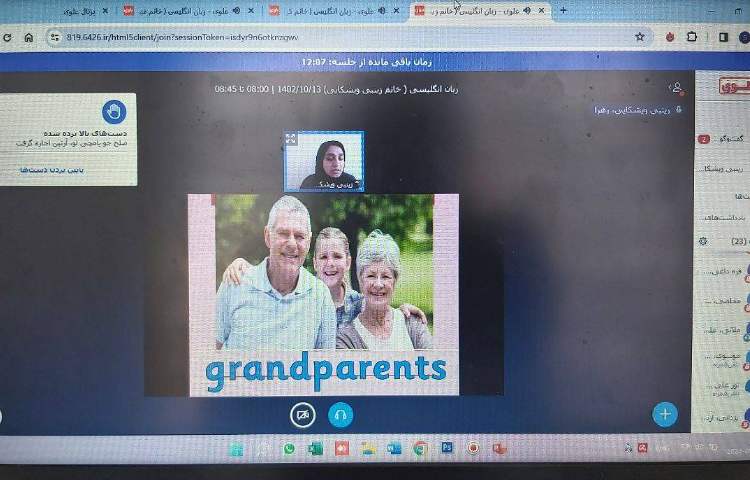Click the teacher webcam thumbnail

click(324, 162)
